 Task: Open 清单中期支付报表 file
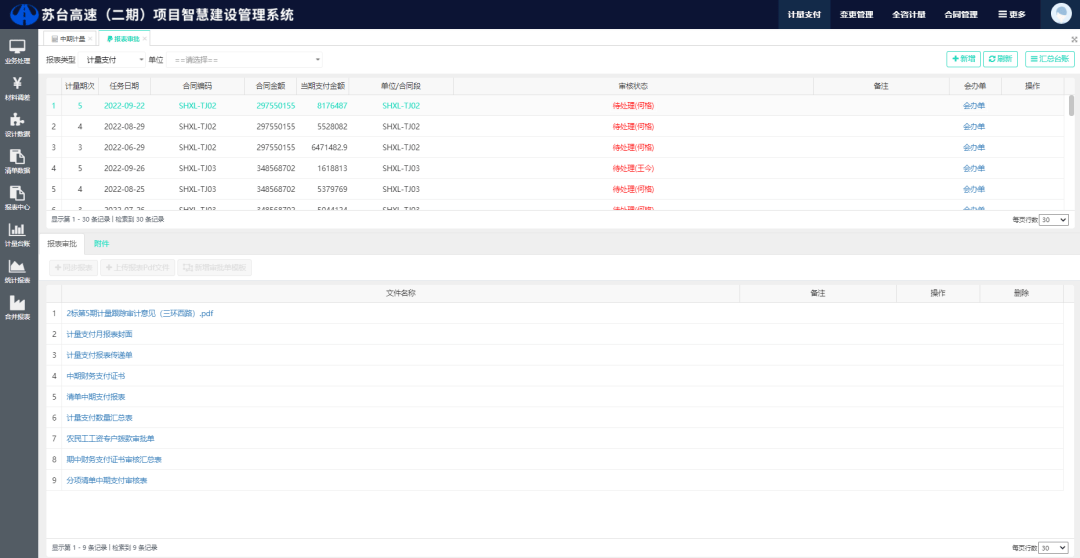point(96,397)
